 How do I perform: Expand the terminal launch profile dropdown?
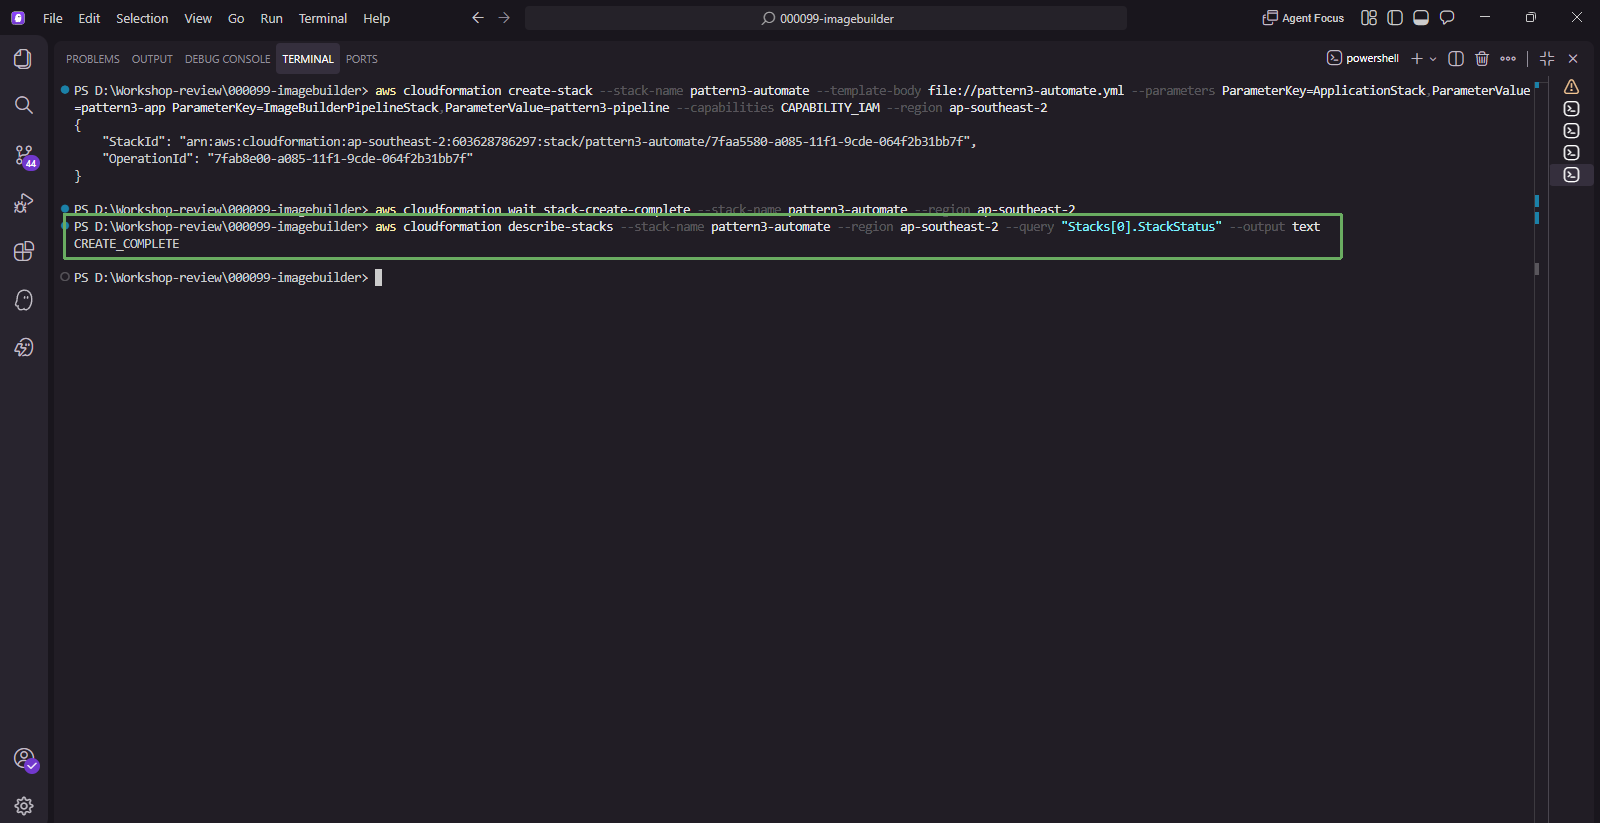1433,59
